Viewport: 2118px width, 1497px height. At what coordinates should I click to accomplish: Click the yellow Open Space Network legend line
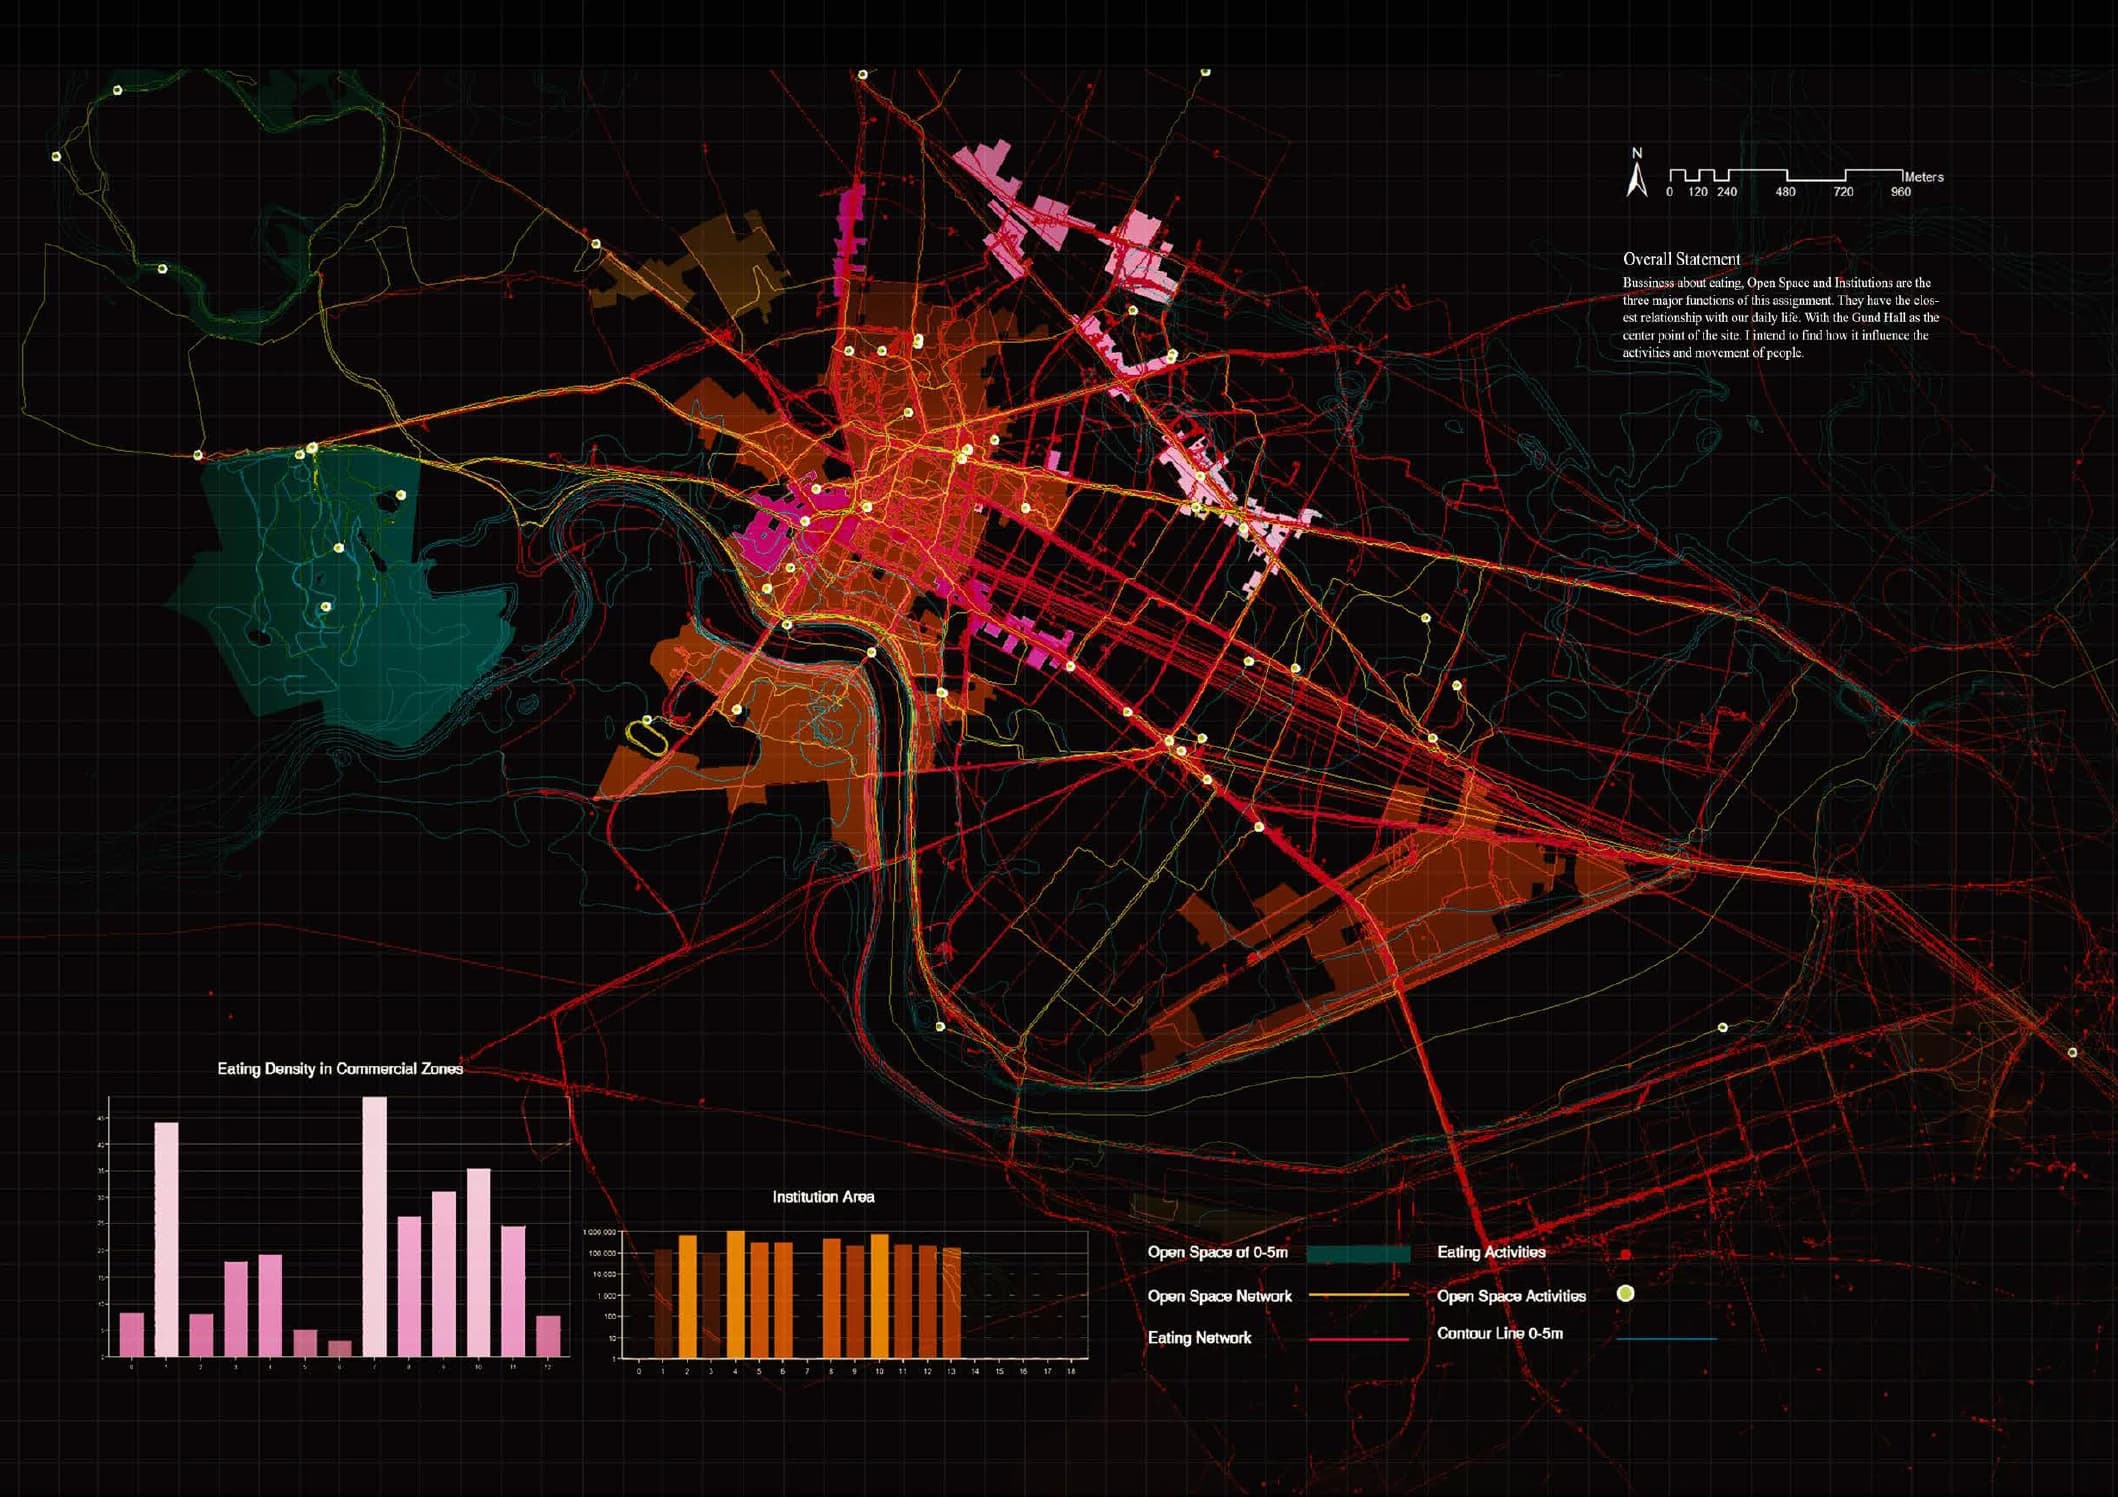click(1358, 1296)
